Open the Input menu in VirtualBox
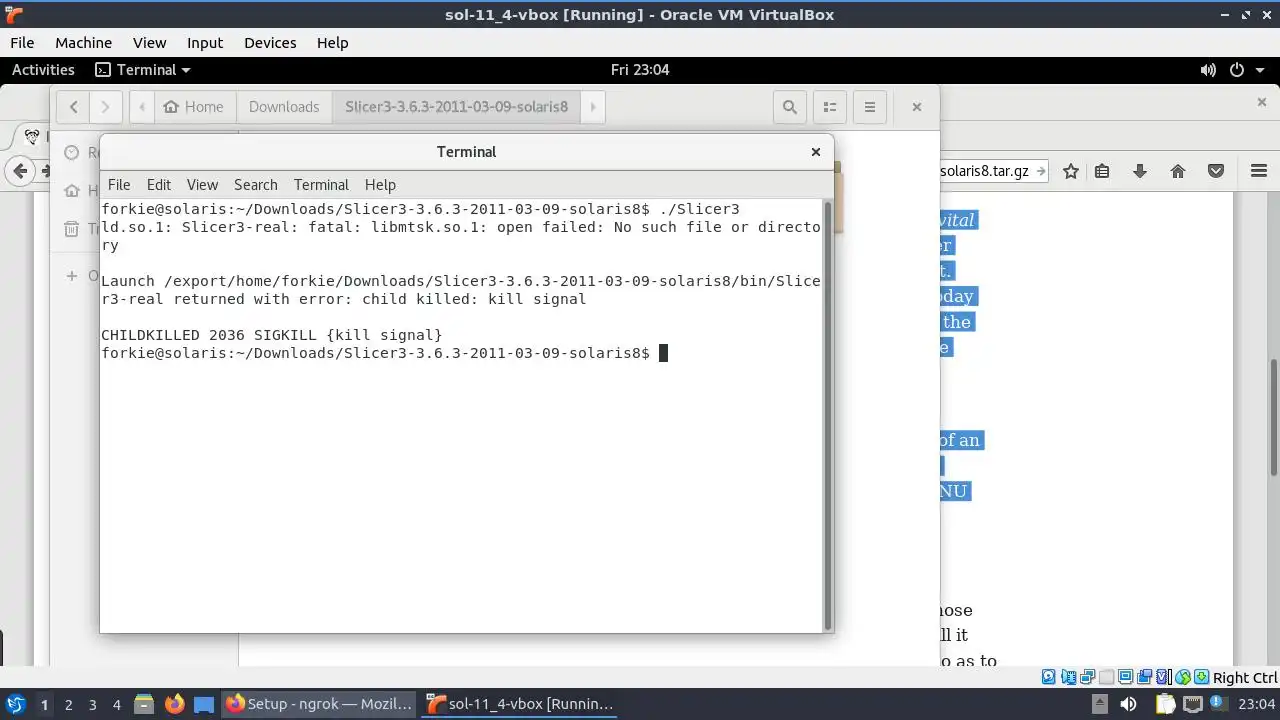Screen dimensions: 1280x720 (x=205, y=43)
